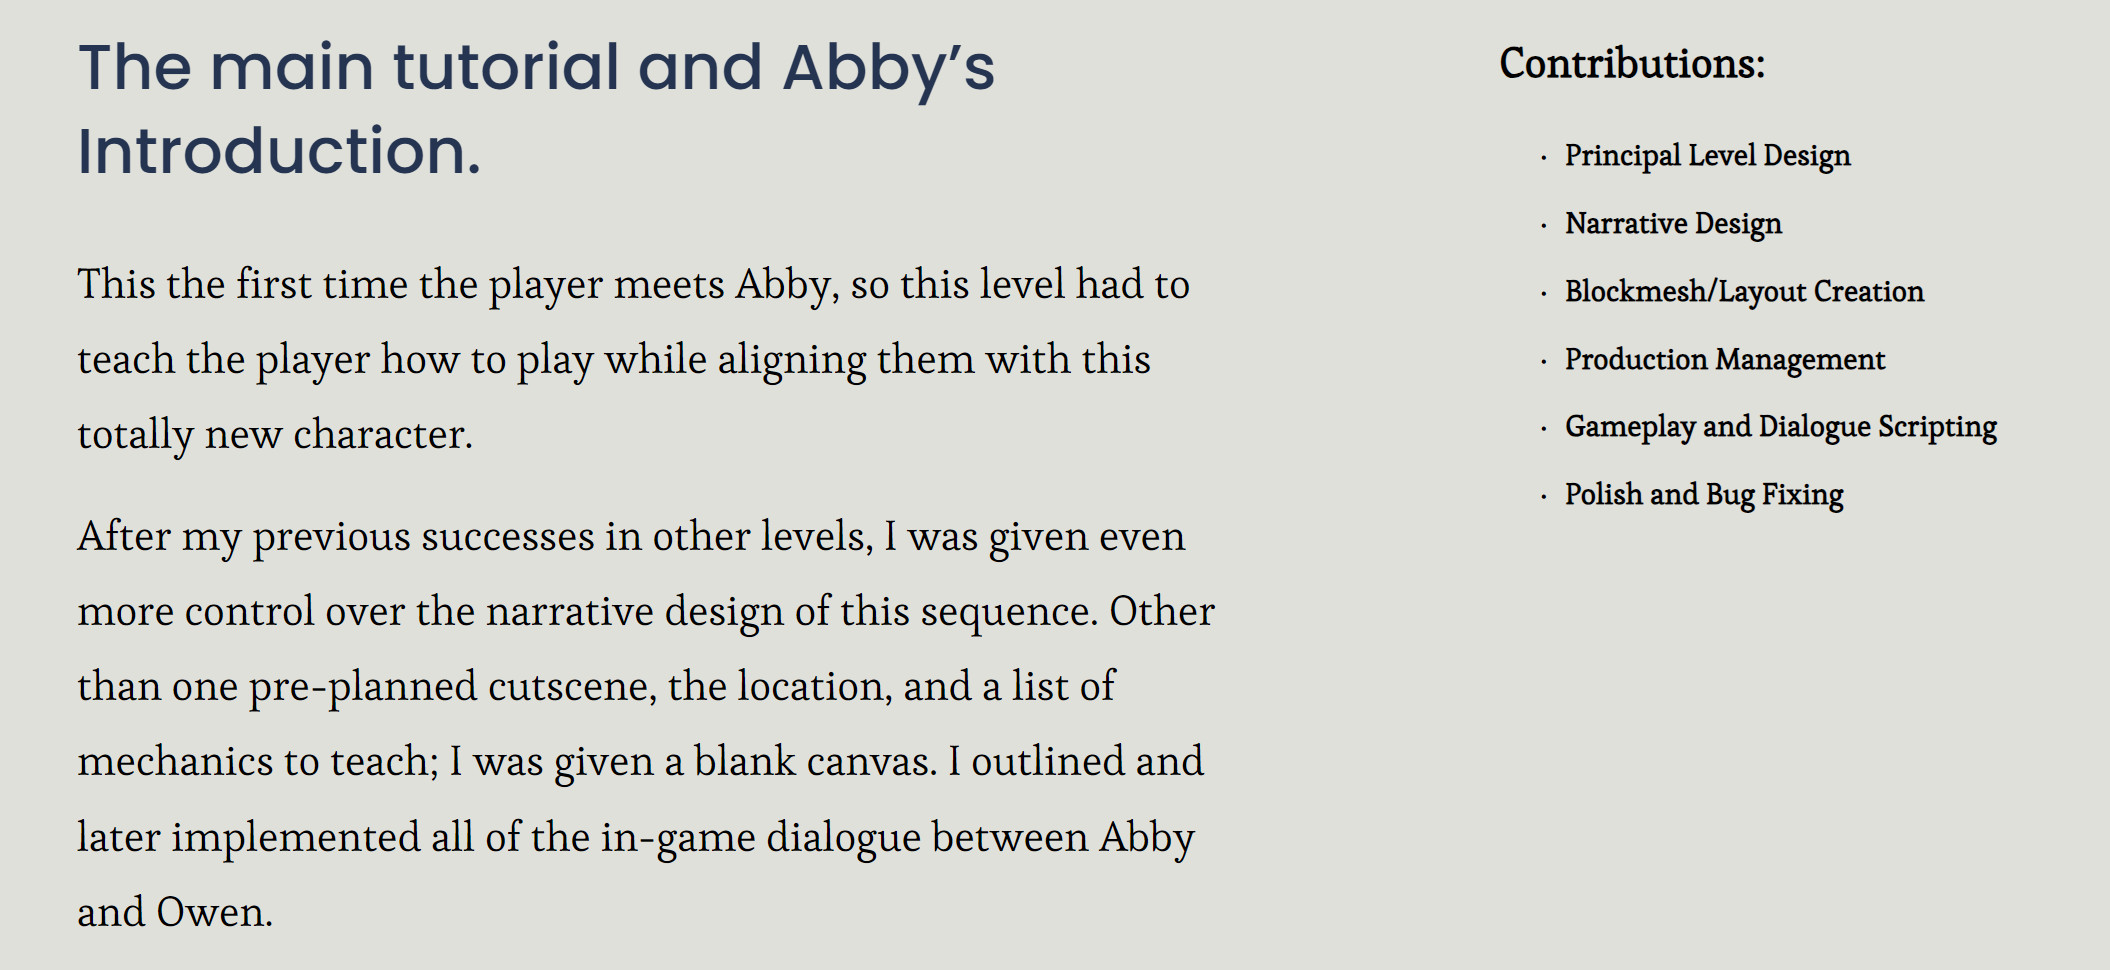
Task: Click the line 'mechanics to teach; I was given'
Action: pos(641,763)
